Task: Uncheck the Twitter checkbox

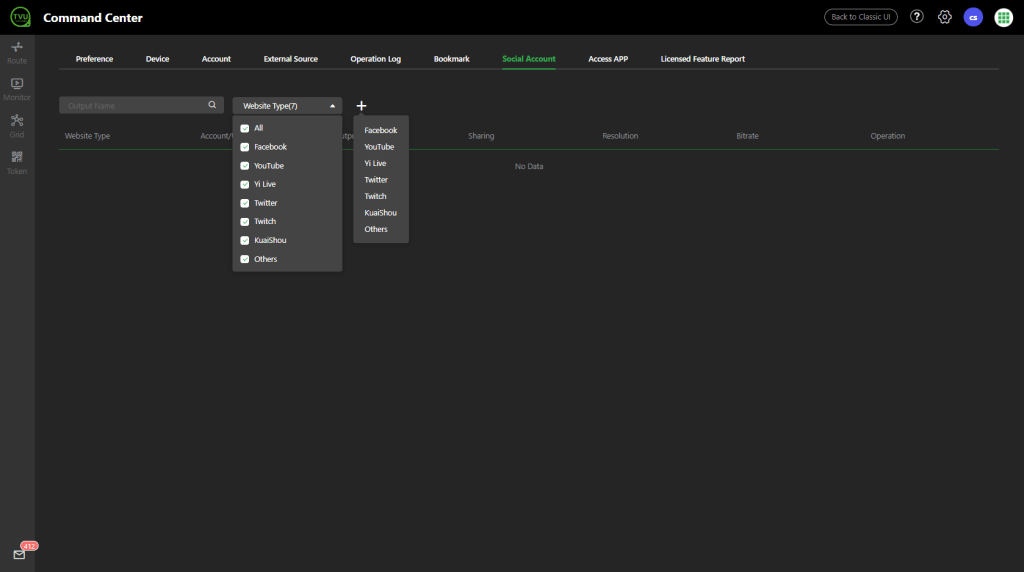Action: point(245,203)
